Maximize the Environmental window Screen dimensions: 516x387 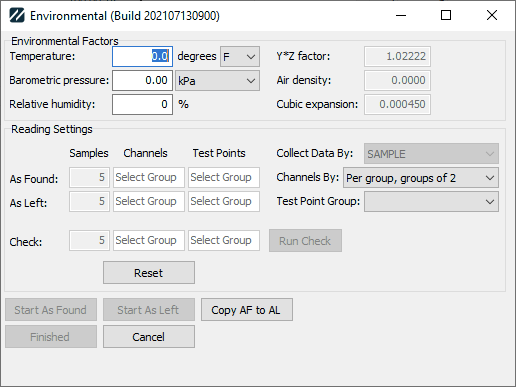[x=446, y=15]
